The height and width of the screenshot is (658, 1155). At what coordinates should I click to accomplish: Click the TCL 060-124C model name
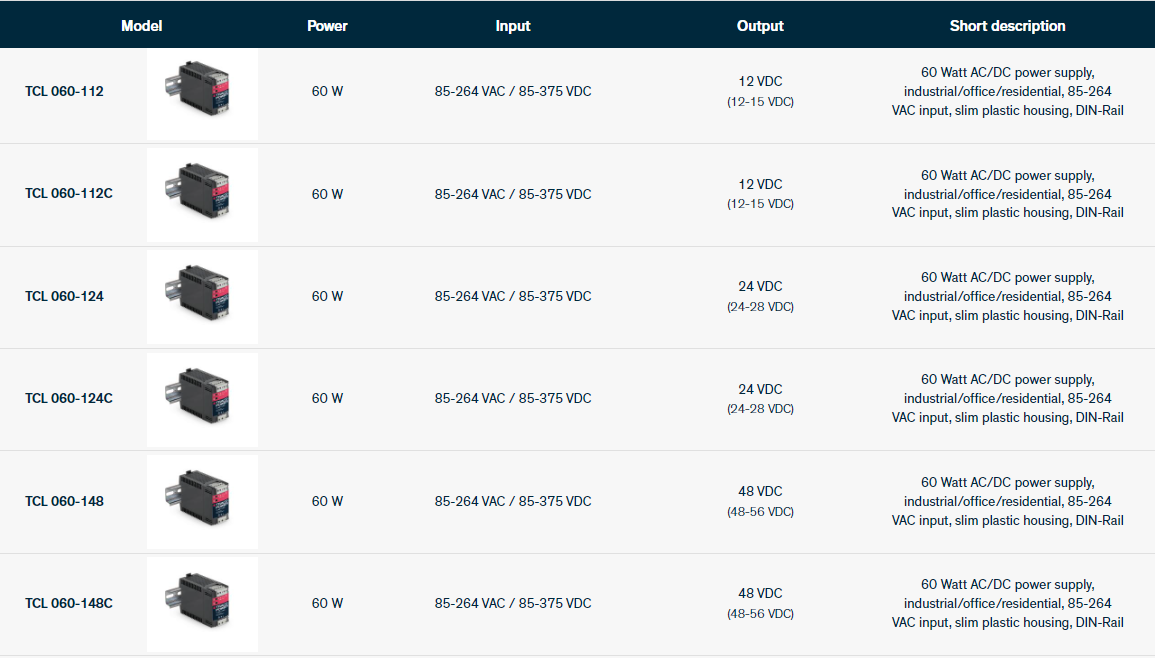click(x=68, y=399)
